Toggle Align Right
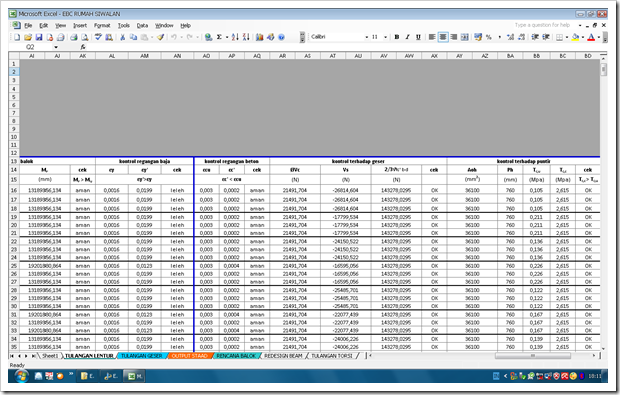 point(454,37)
